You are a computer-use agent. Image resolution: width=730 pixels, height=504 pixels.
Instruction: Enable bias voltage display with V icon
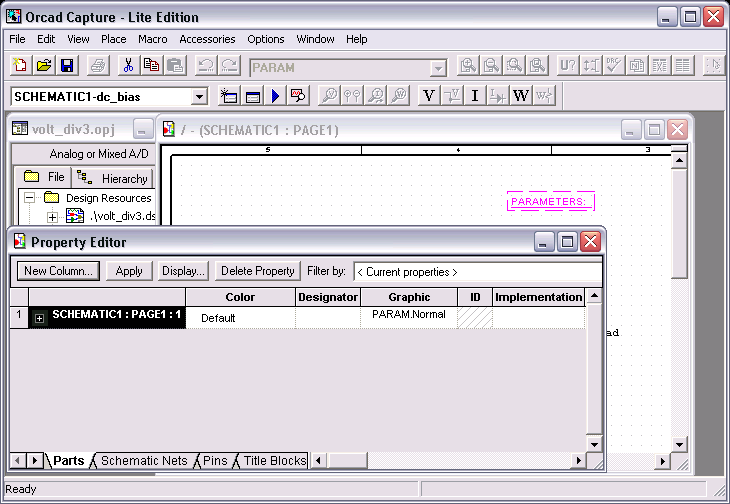click(x=428, y=96)
